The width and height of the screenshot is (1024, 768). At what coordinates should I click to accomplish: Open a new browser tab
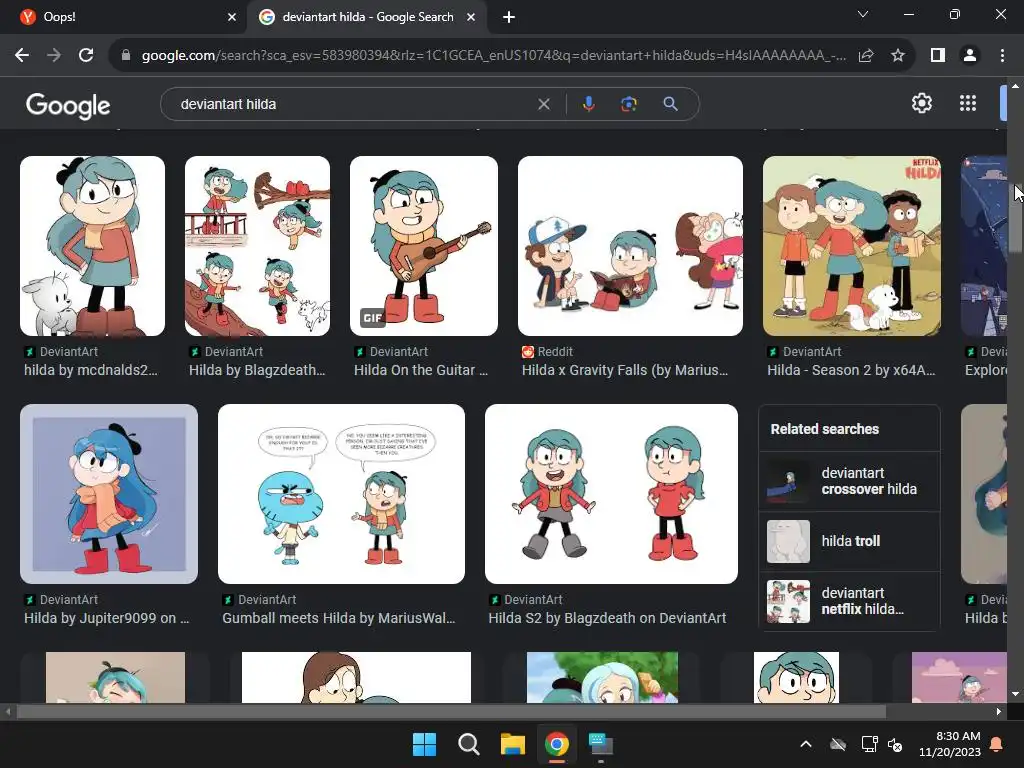point(509,17)
